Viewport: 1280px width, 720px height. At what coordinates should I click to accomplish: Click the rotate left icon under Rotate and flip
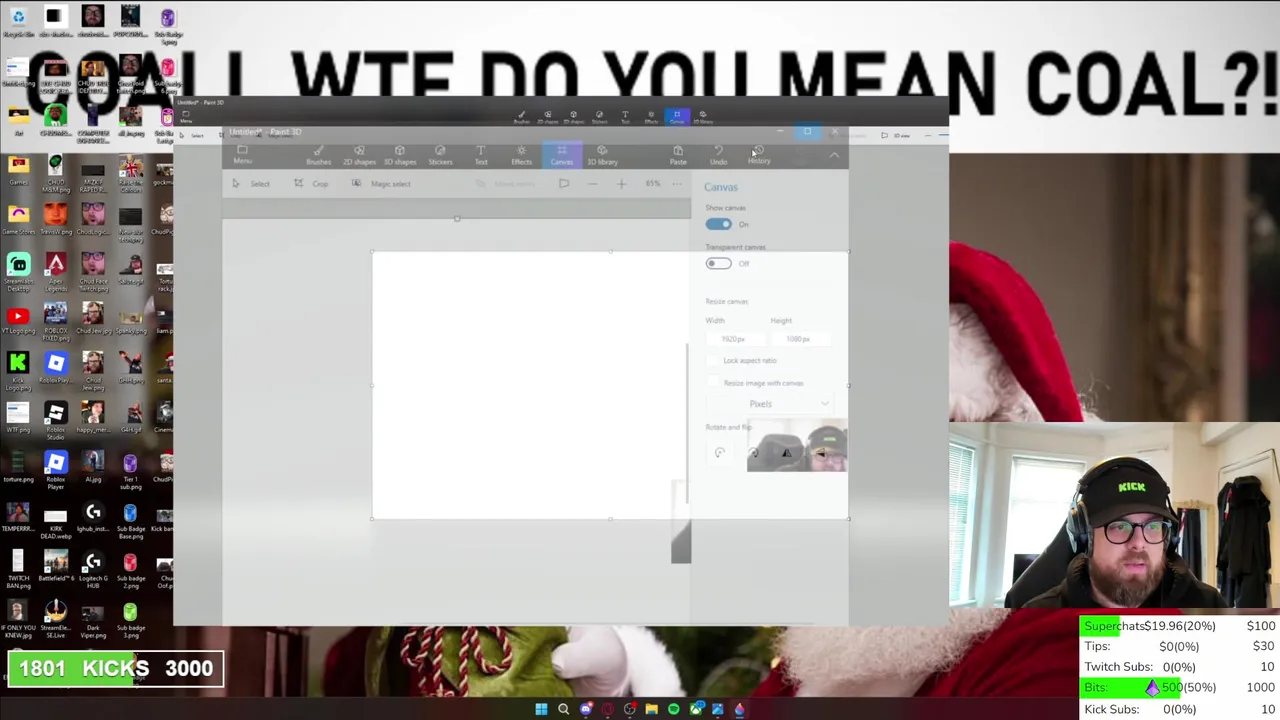point(719,453)
